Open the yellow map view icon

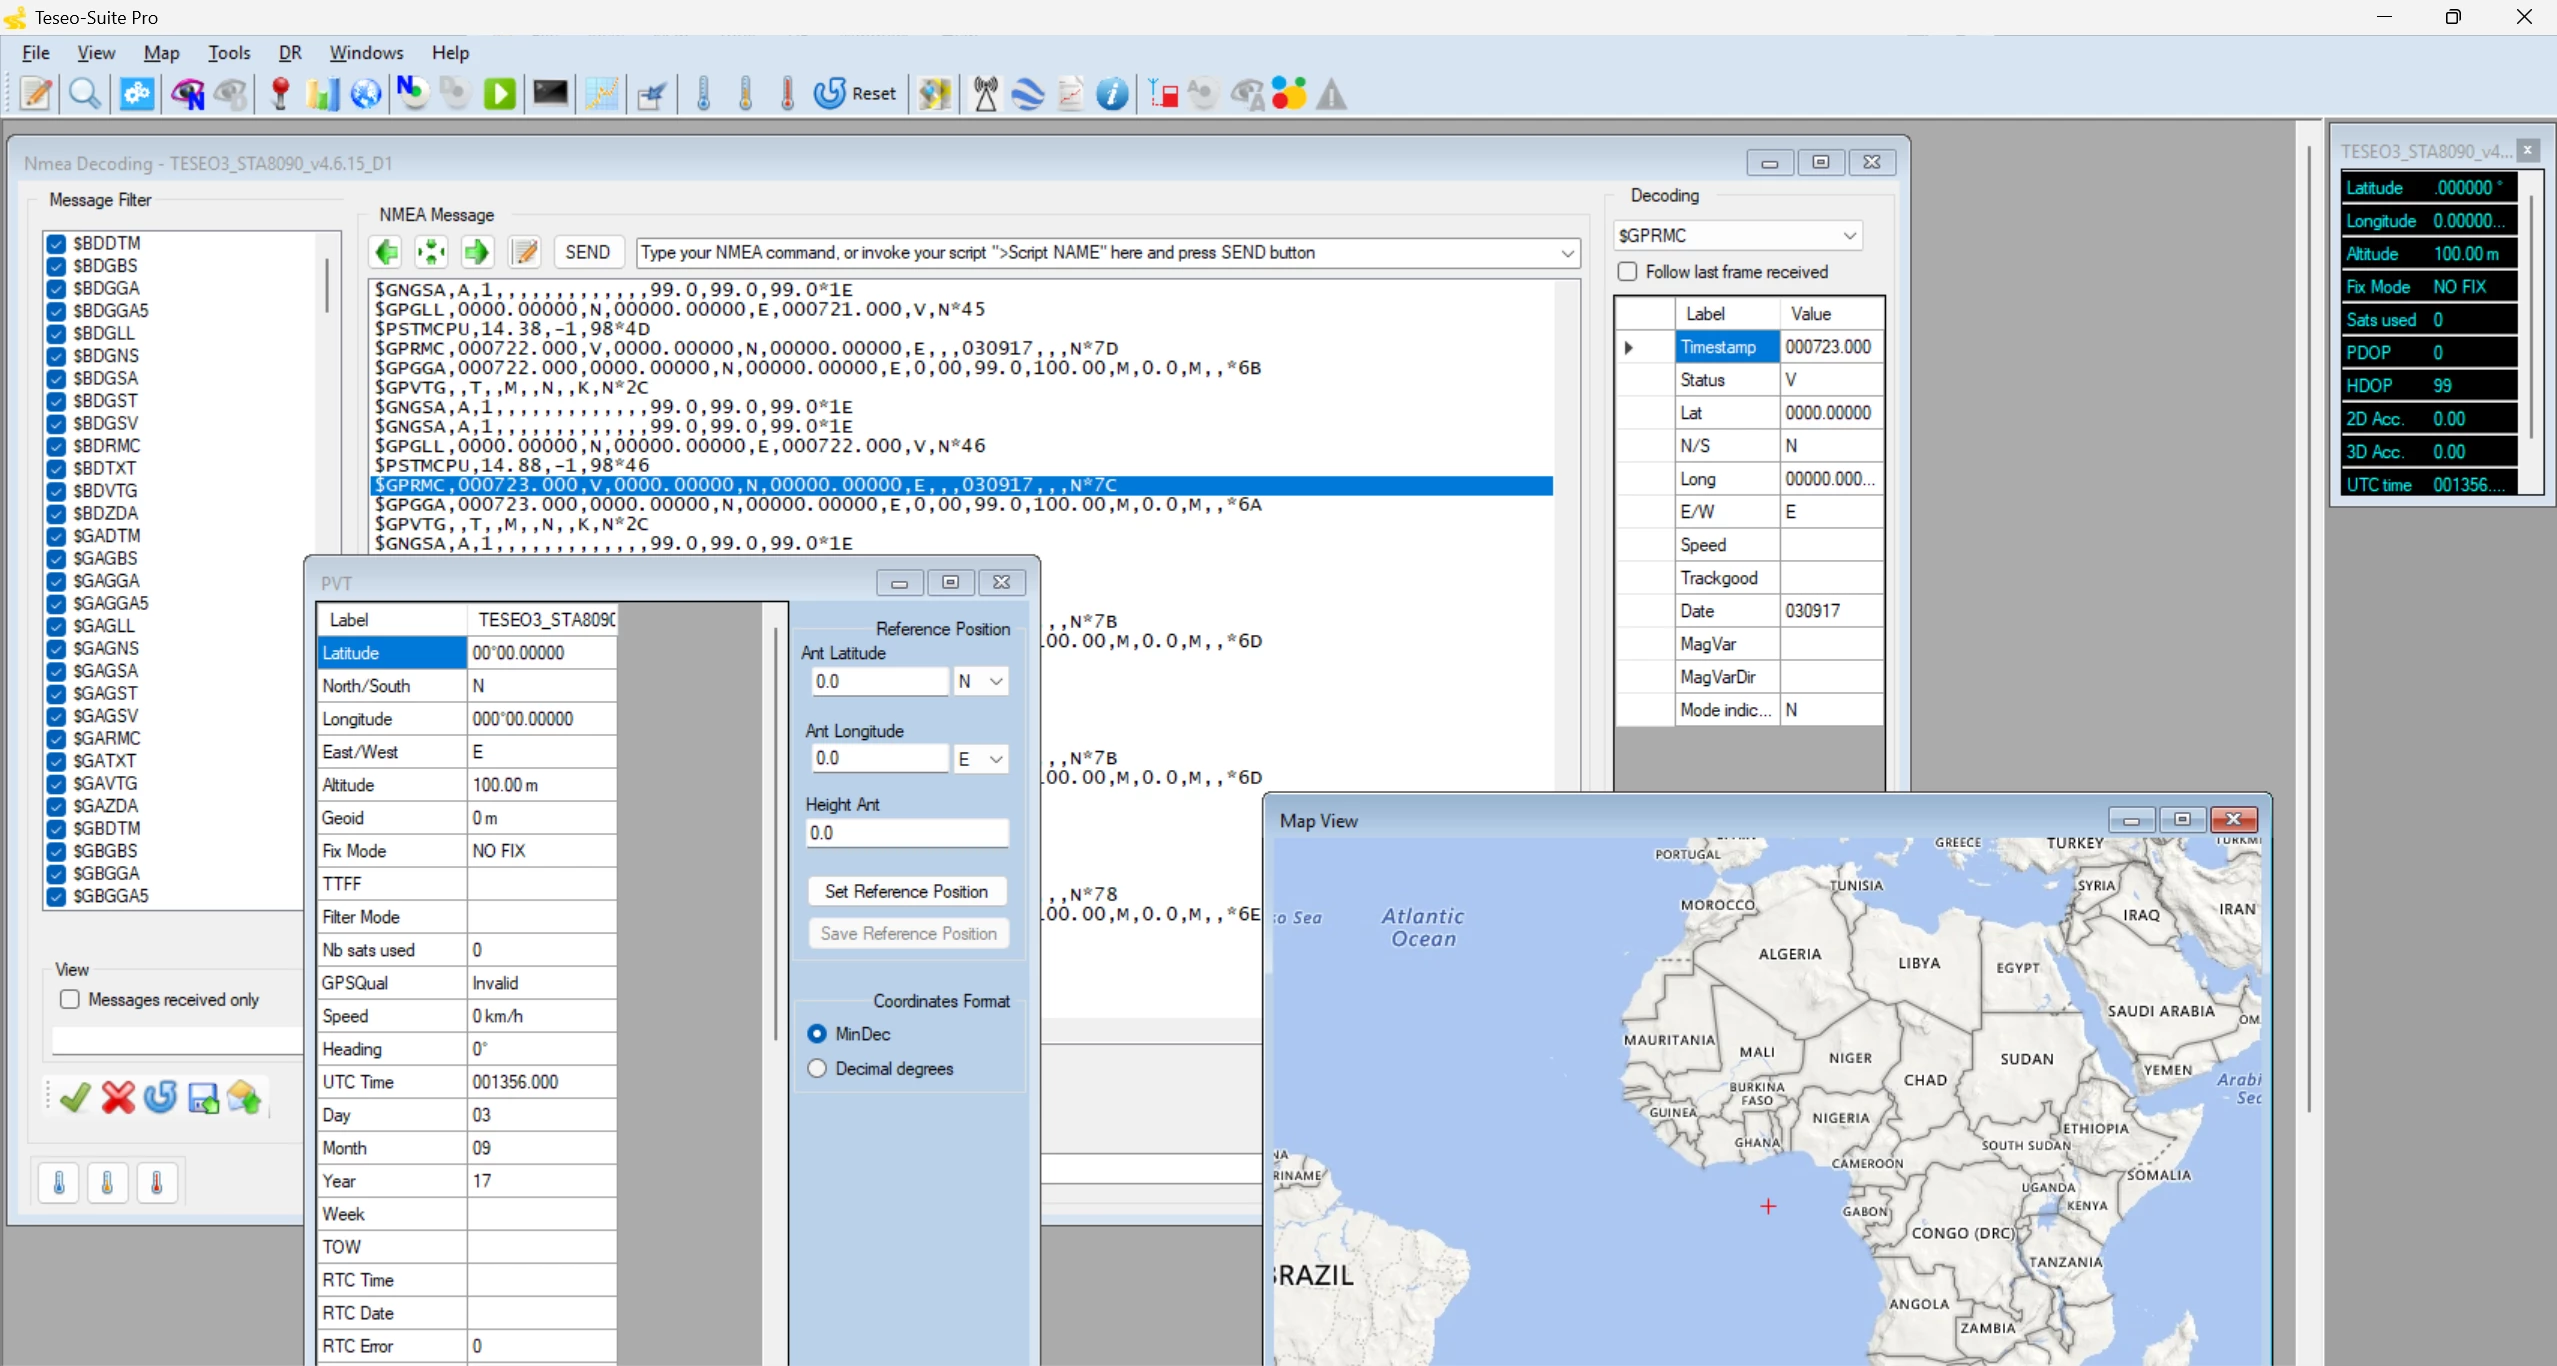935,93
